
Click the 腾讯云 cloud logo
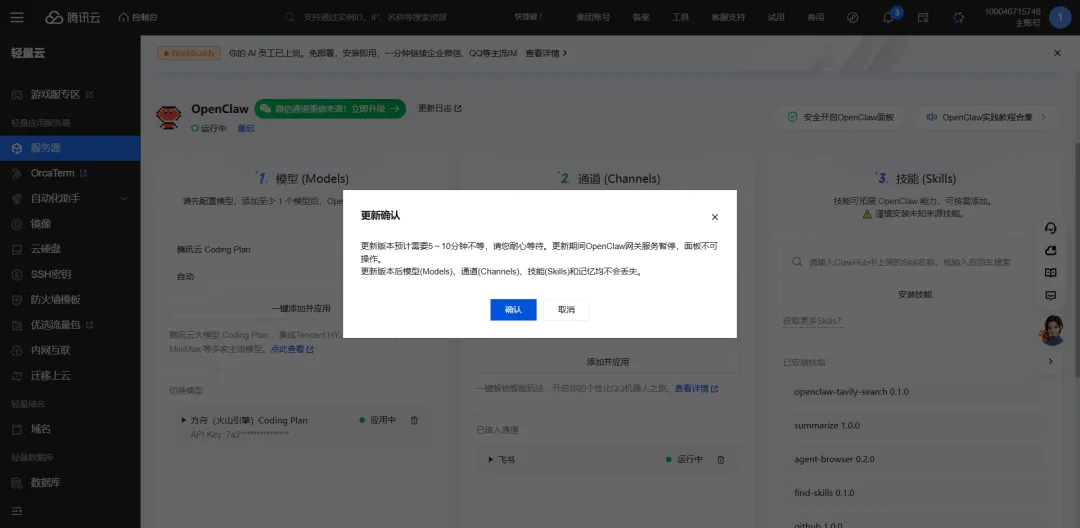coord(73,17)
